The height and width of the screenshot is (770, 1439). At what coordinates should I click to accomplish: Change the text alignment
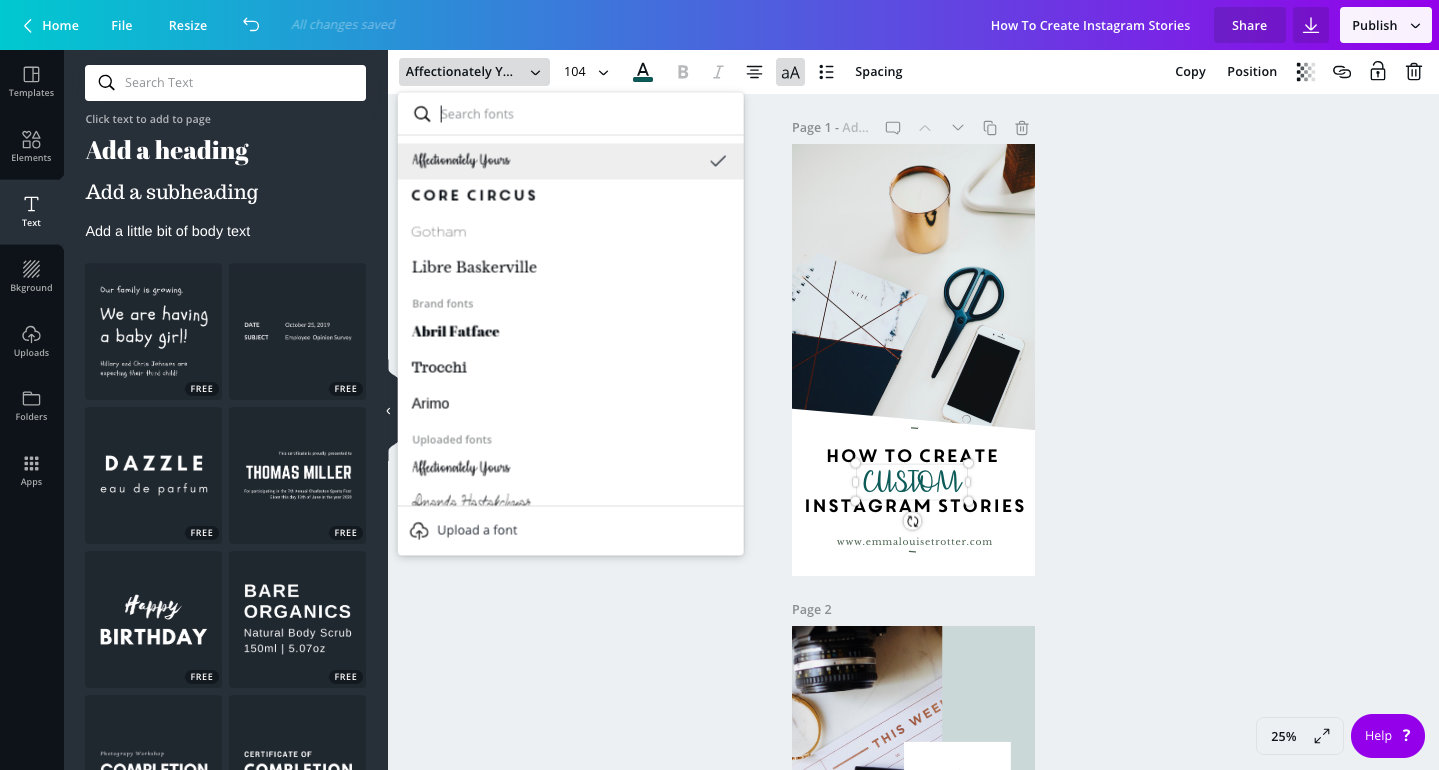[754, 72]
